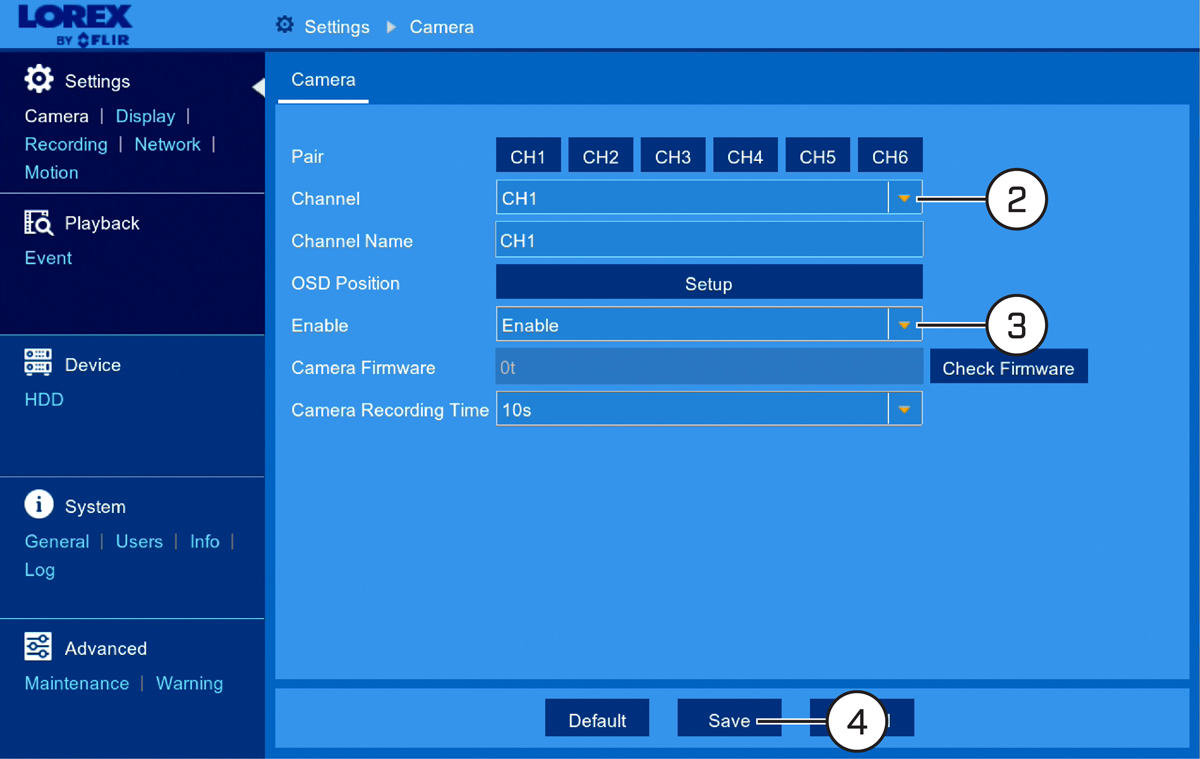Pair camera on CH6 button
This screenshot has width=1200, height=759.
point(890,157)
